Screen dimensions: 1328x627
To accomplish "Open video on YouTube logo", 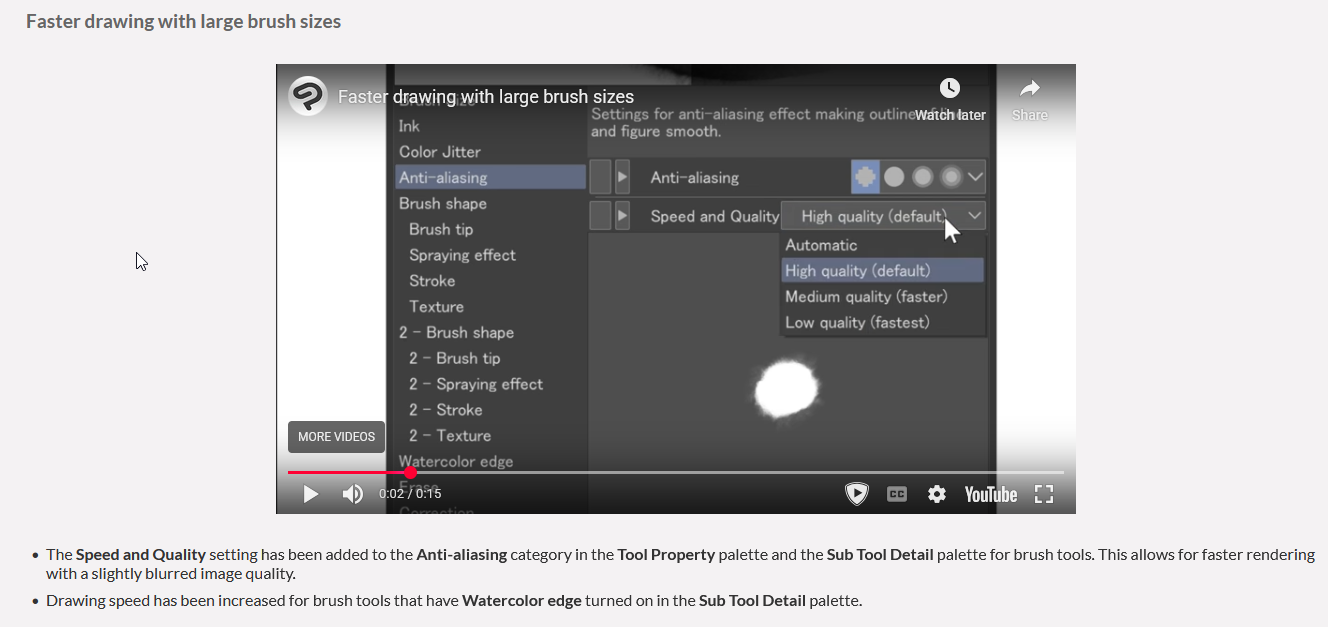I will click(991, 494).
